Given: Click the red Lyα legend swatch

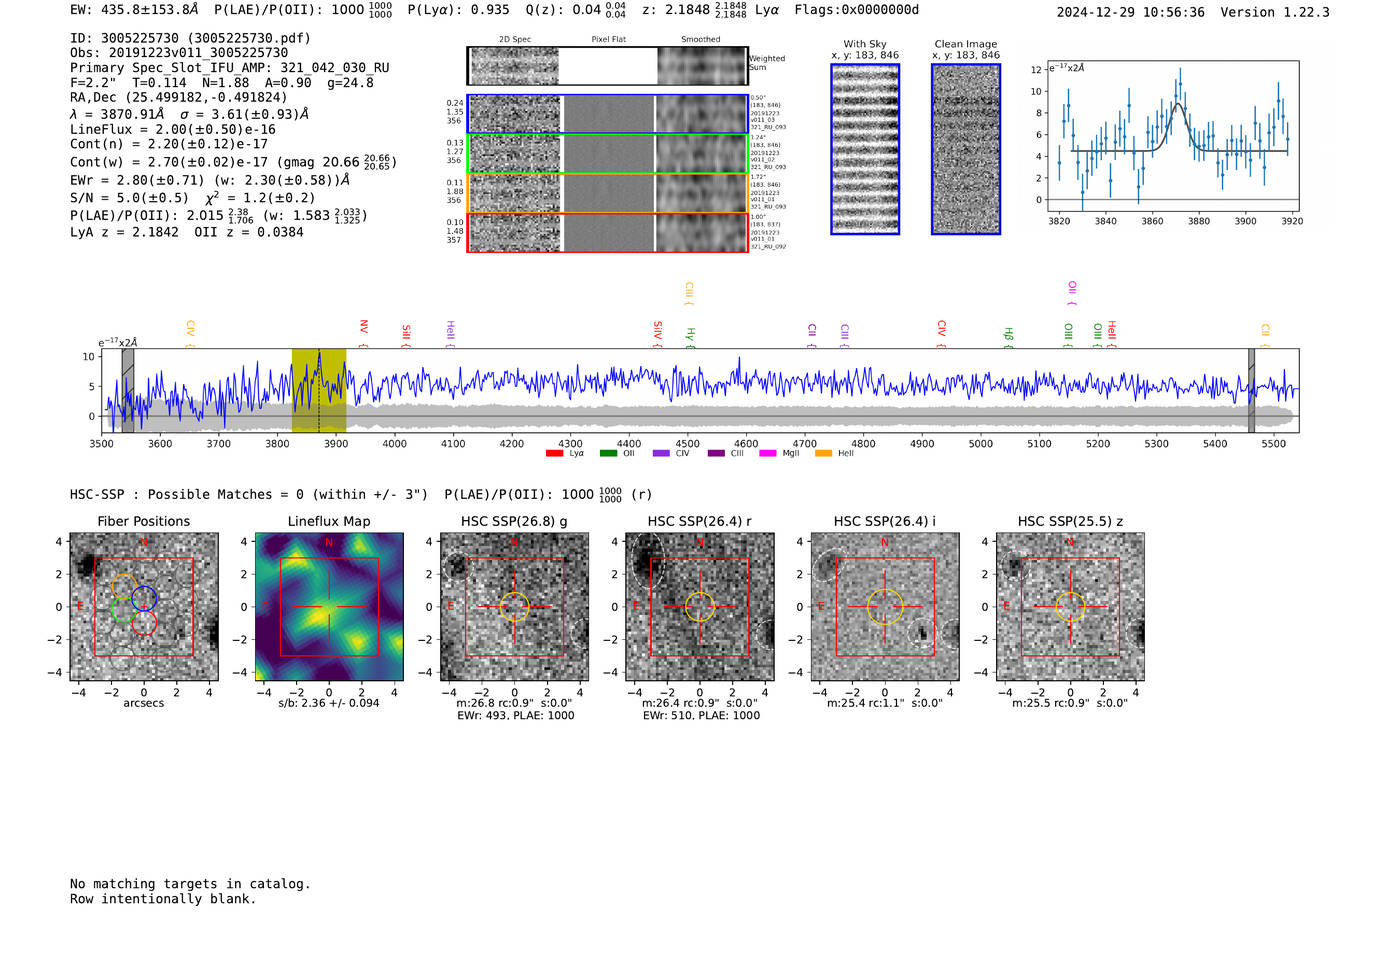Looking at the screenshot, I should 554,454.
